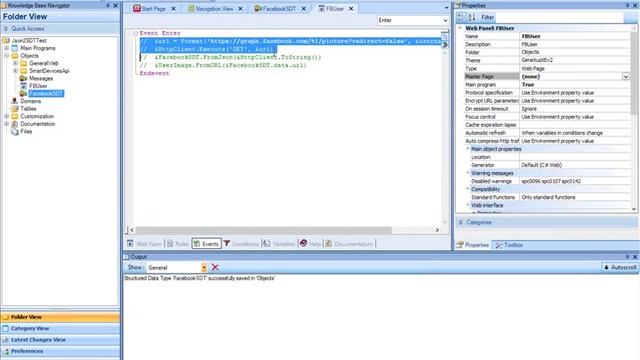Switch to Folder View

60,317
